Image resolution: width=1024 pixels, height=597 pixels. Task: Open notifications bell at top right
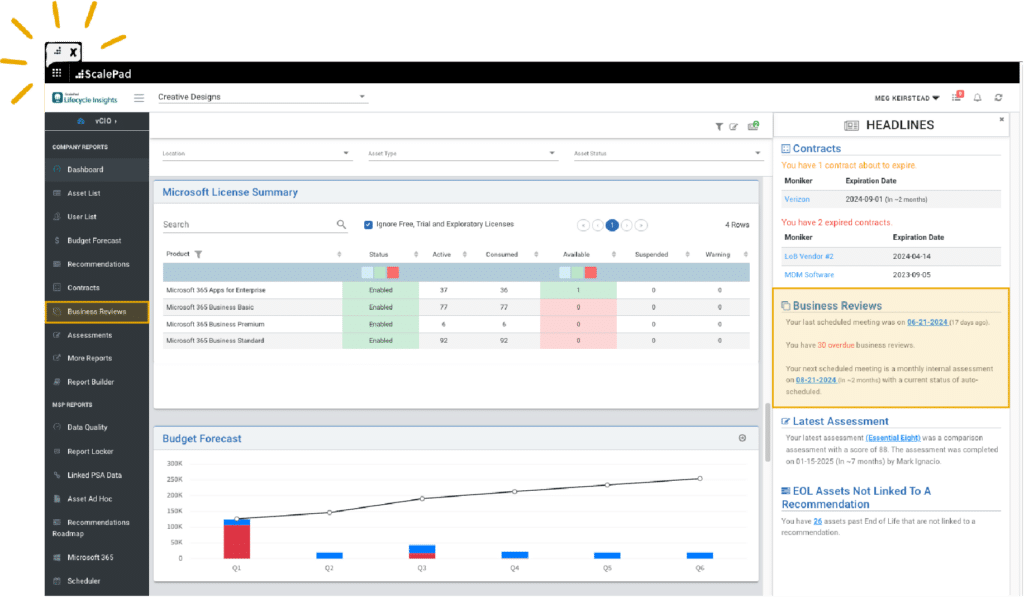[978, 97]
